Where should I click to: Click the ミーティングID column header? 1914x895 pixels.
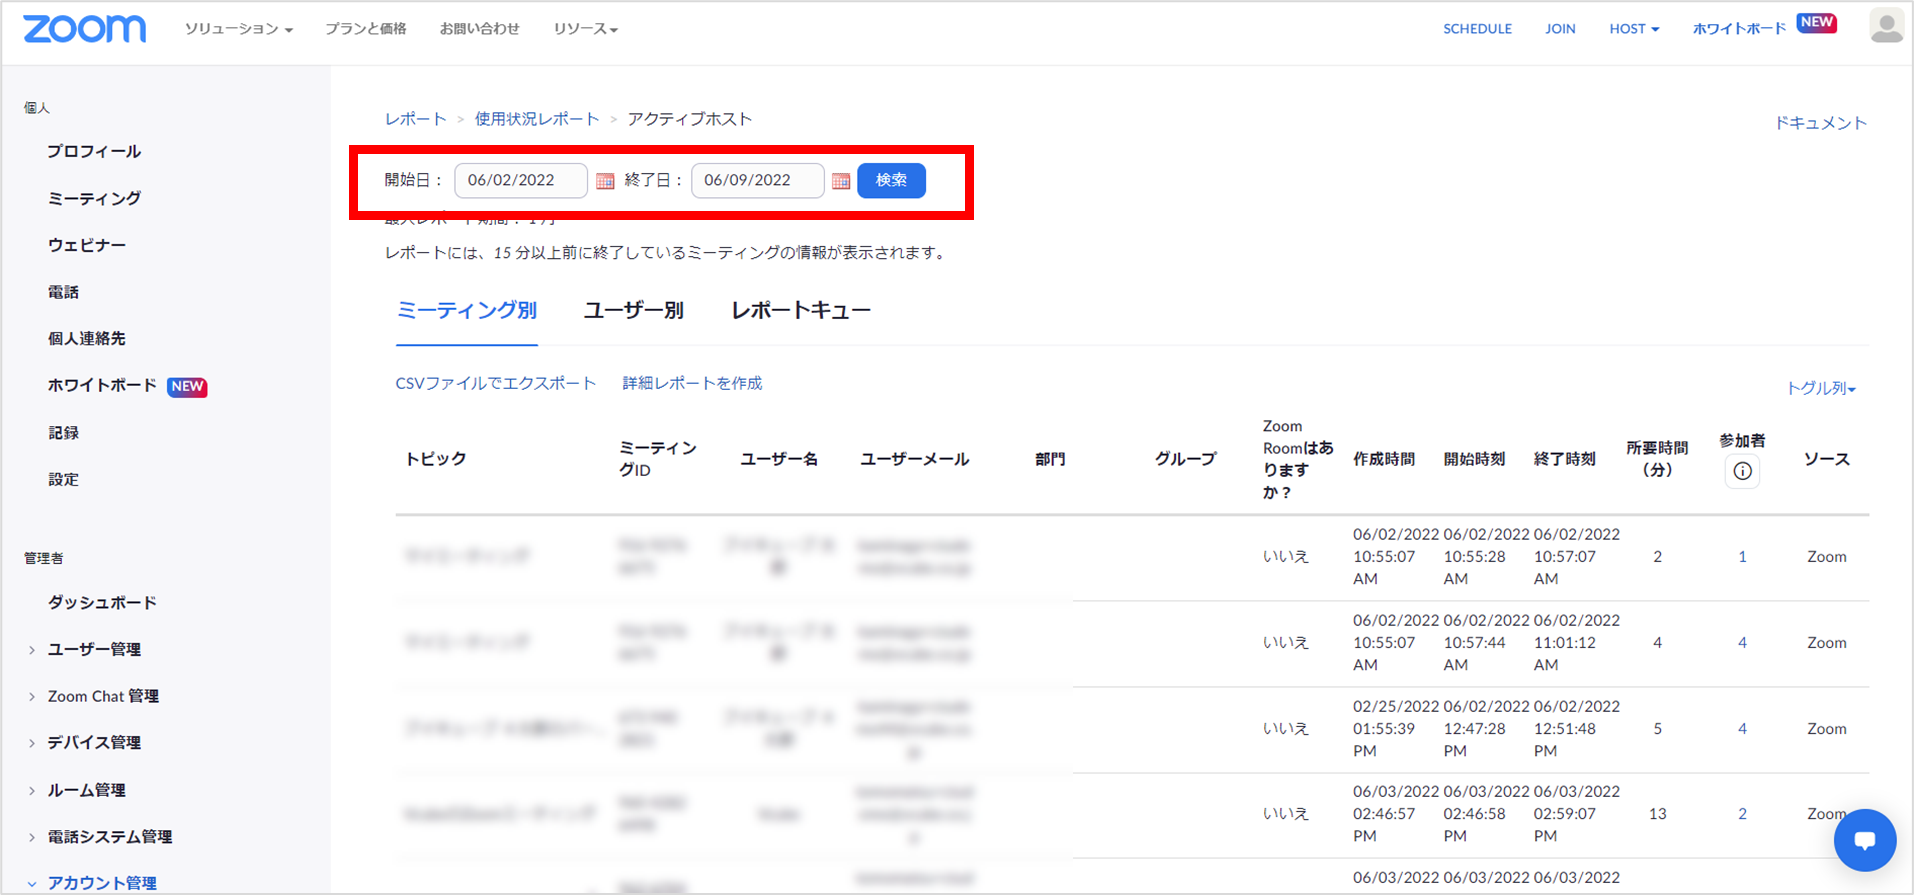click(x=657, y=459)
